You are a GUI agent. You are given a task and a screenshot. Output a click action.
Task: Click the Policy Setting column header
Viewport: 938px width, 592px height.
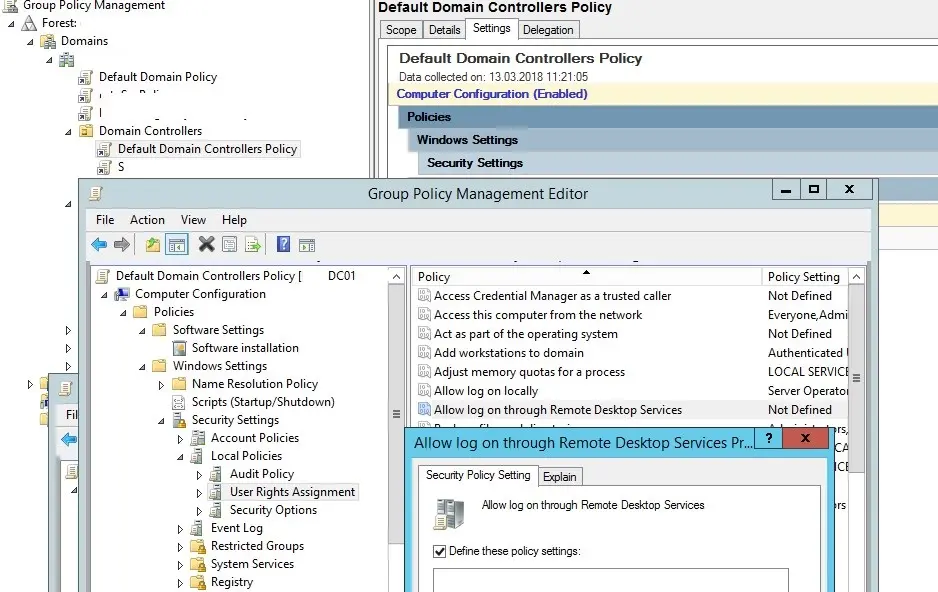click(805, 277)
